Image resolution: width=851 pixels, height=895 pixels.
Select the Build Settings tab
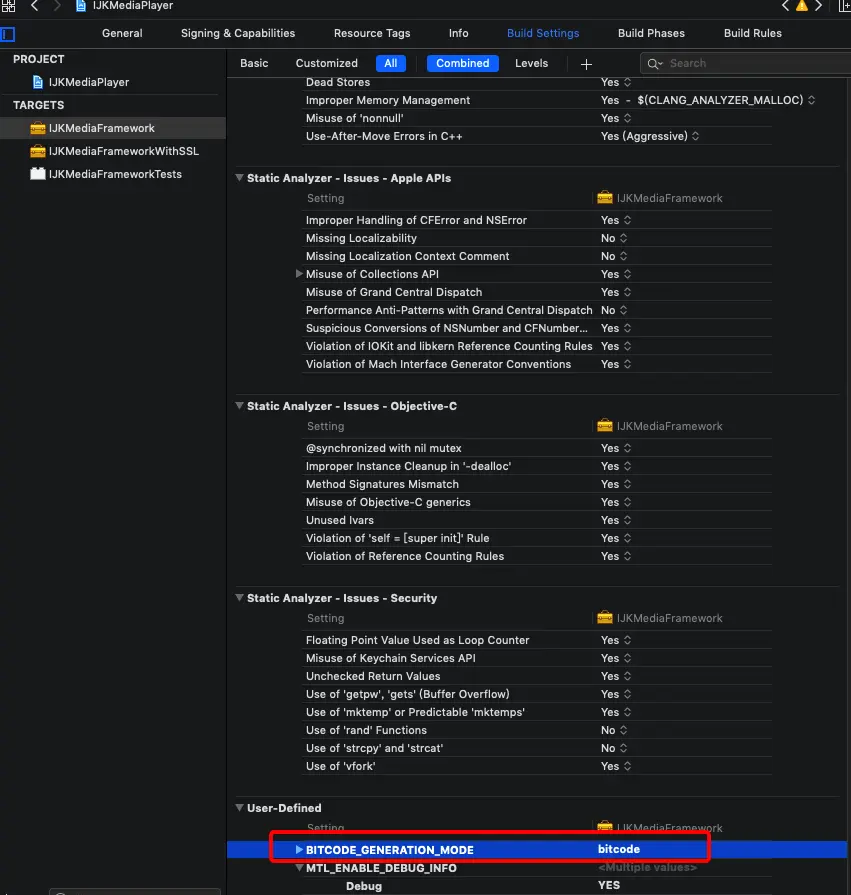(x=543, y=33)
